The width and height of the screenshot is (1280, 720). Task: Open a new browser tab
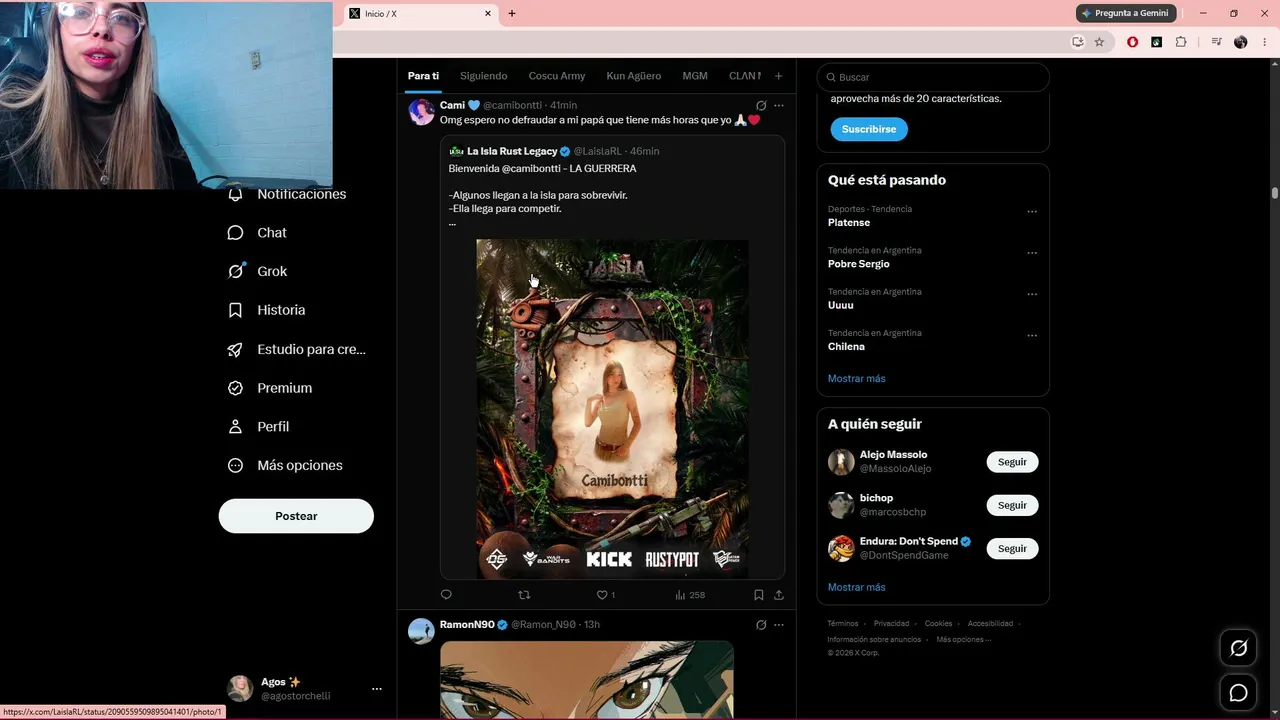(512, 14)
